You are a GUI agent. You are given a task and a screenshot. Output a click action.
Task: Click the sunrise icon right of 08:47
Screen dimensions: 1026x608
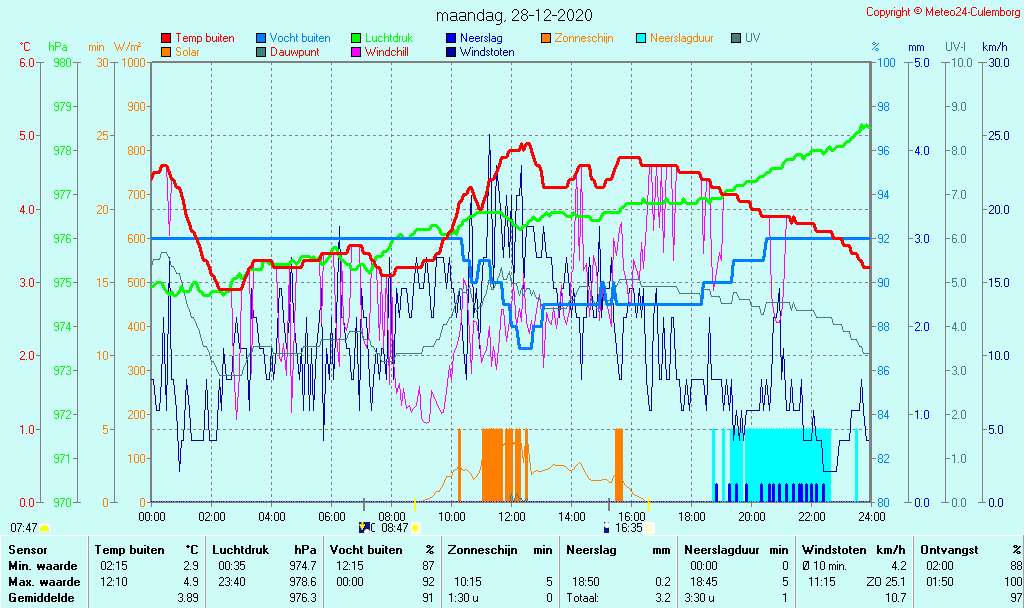pos(416,528)
